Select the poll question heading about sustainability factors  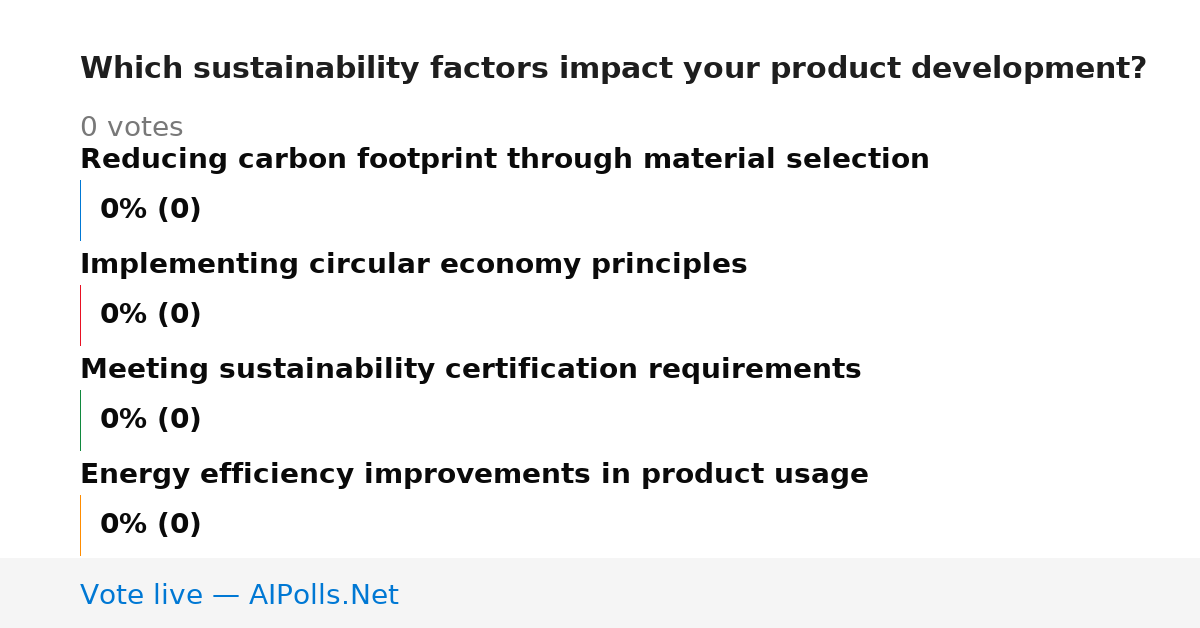point(613,69)
